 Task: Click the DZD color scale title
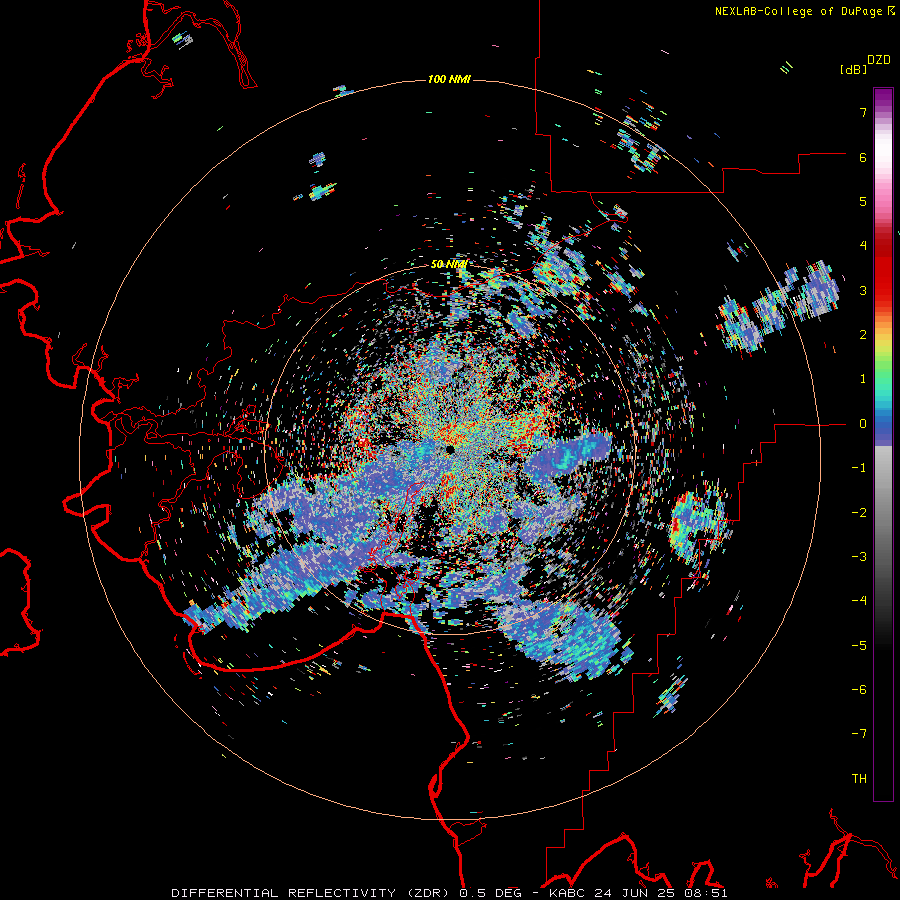pyautogui.click(x=879, y=60)
